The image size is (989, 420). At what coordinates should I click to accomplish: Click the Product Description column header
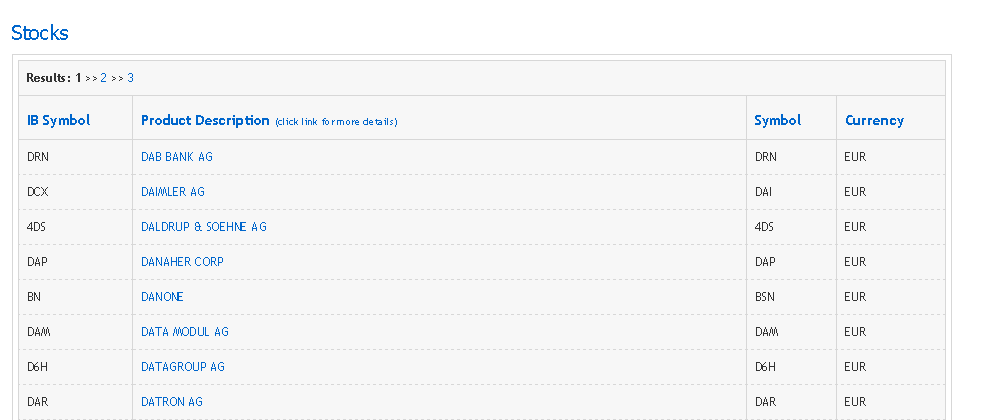(x=205, y=120)
